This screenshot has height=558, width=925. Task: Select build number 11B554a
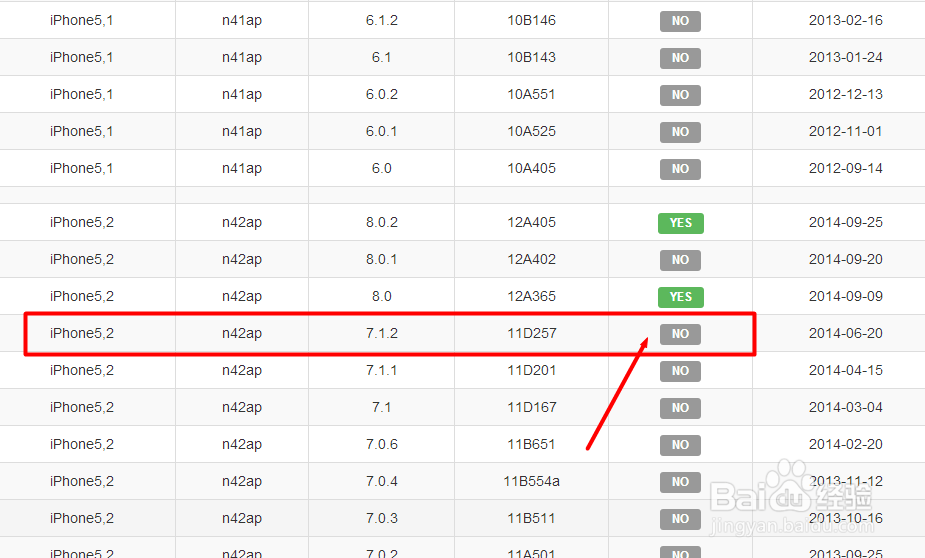532,481
